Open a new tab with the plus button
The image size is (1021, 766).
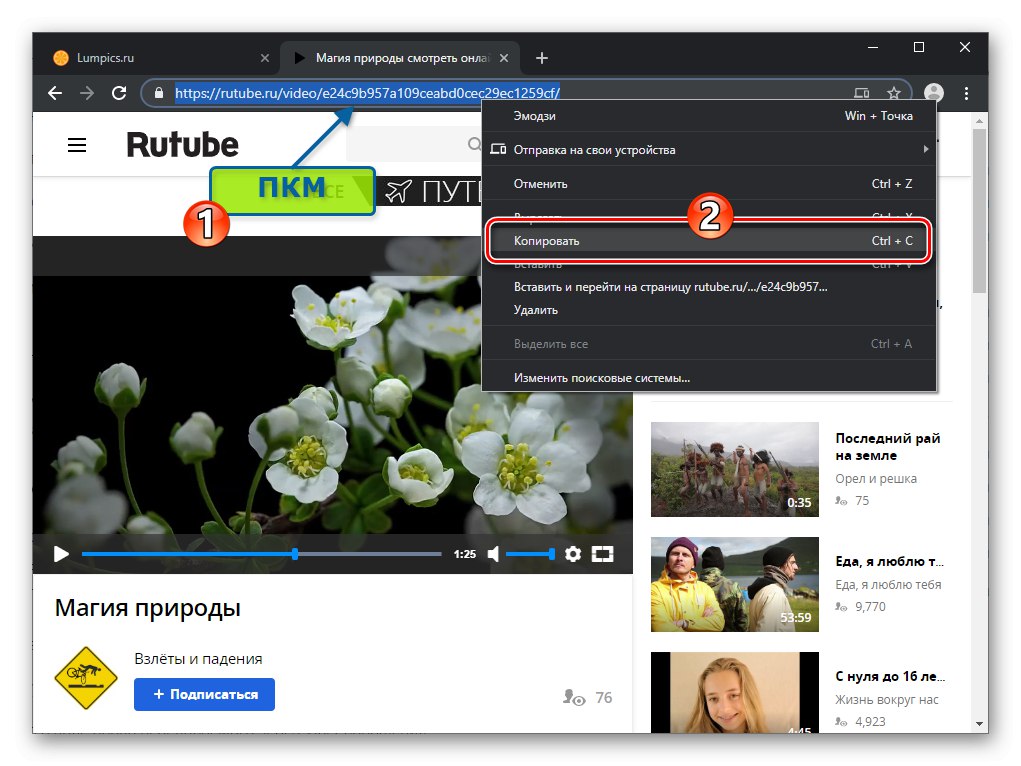point(542,58)
